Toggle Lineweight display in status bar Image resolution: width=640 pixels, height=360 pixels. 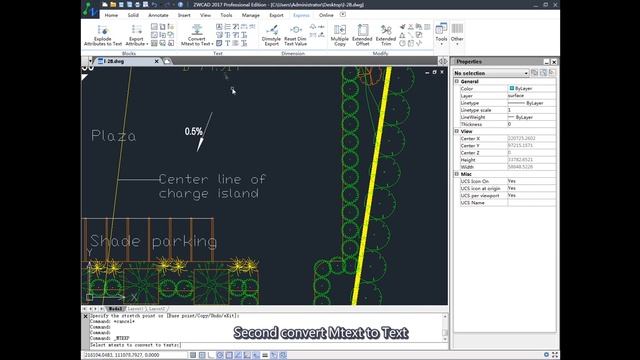click(x=265, y=355)
